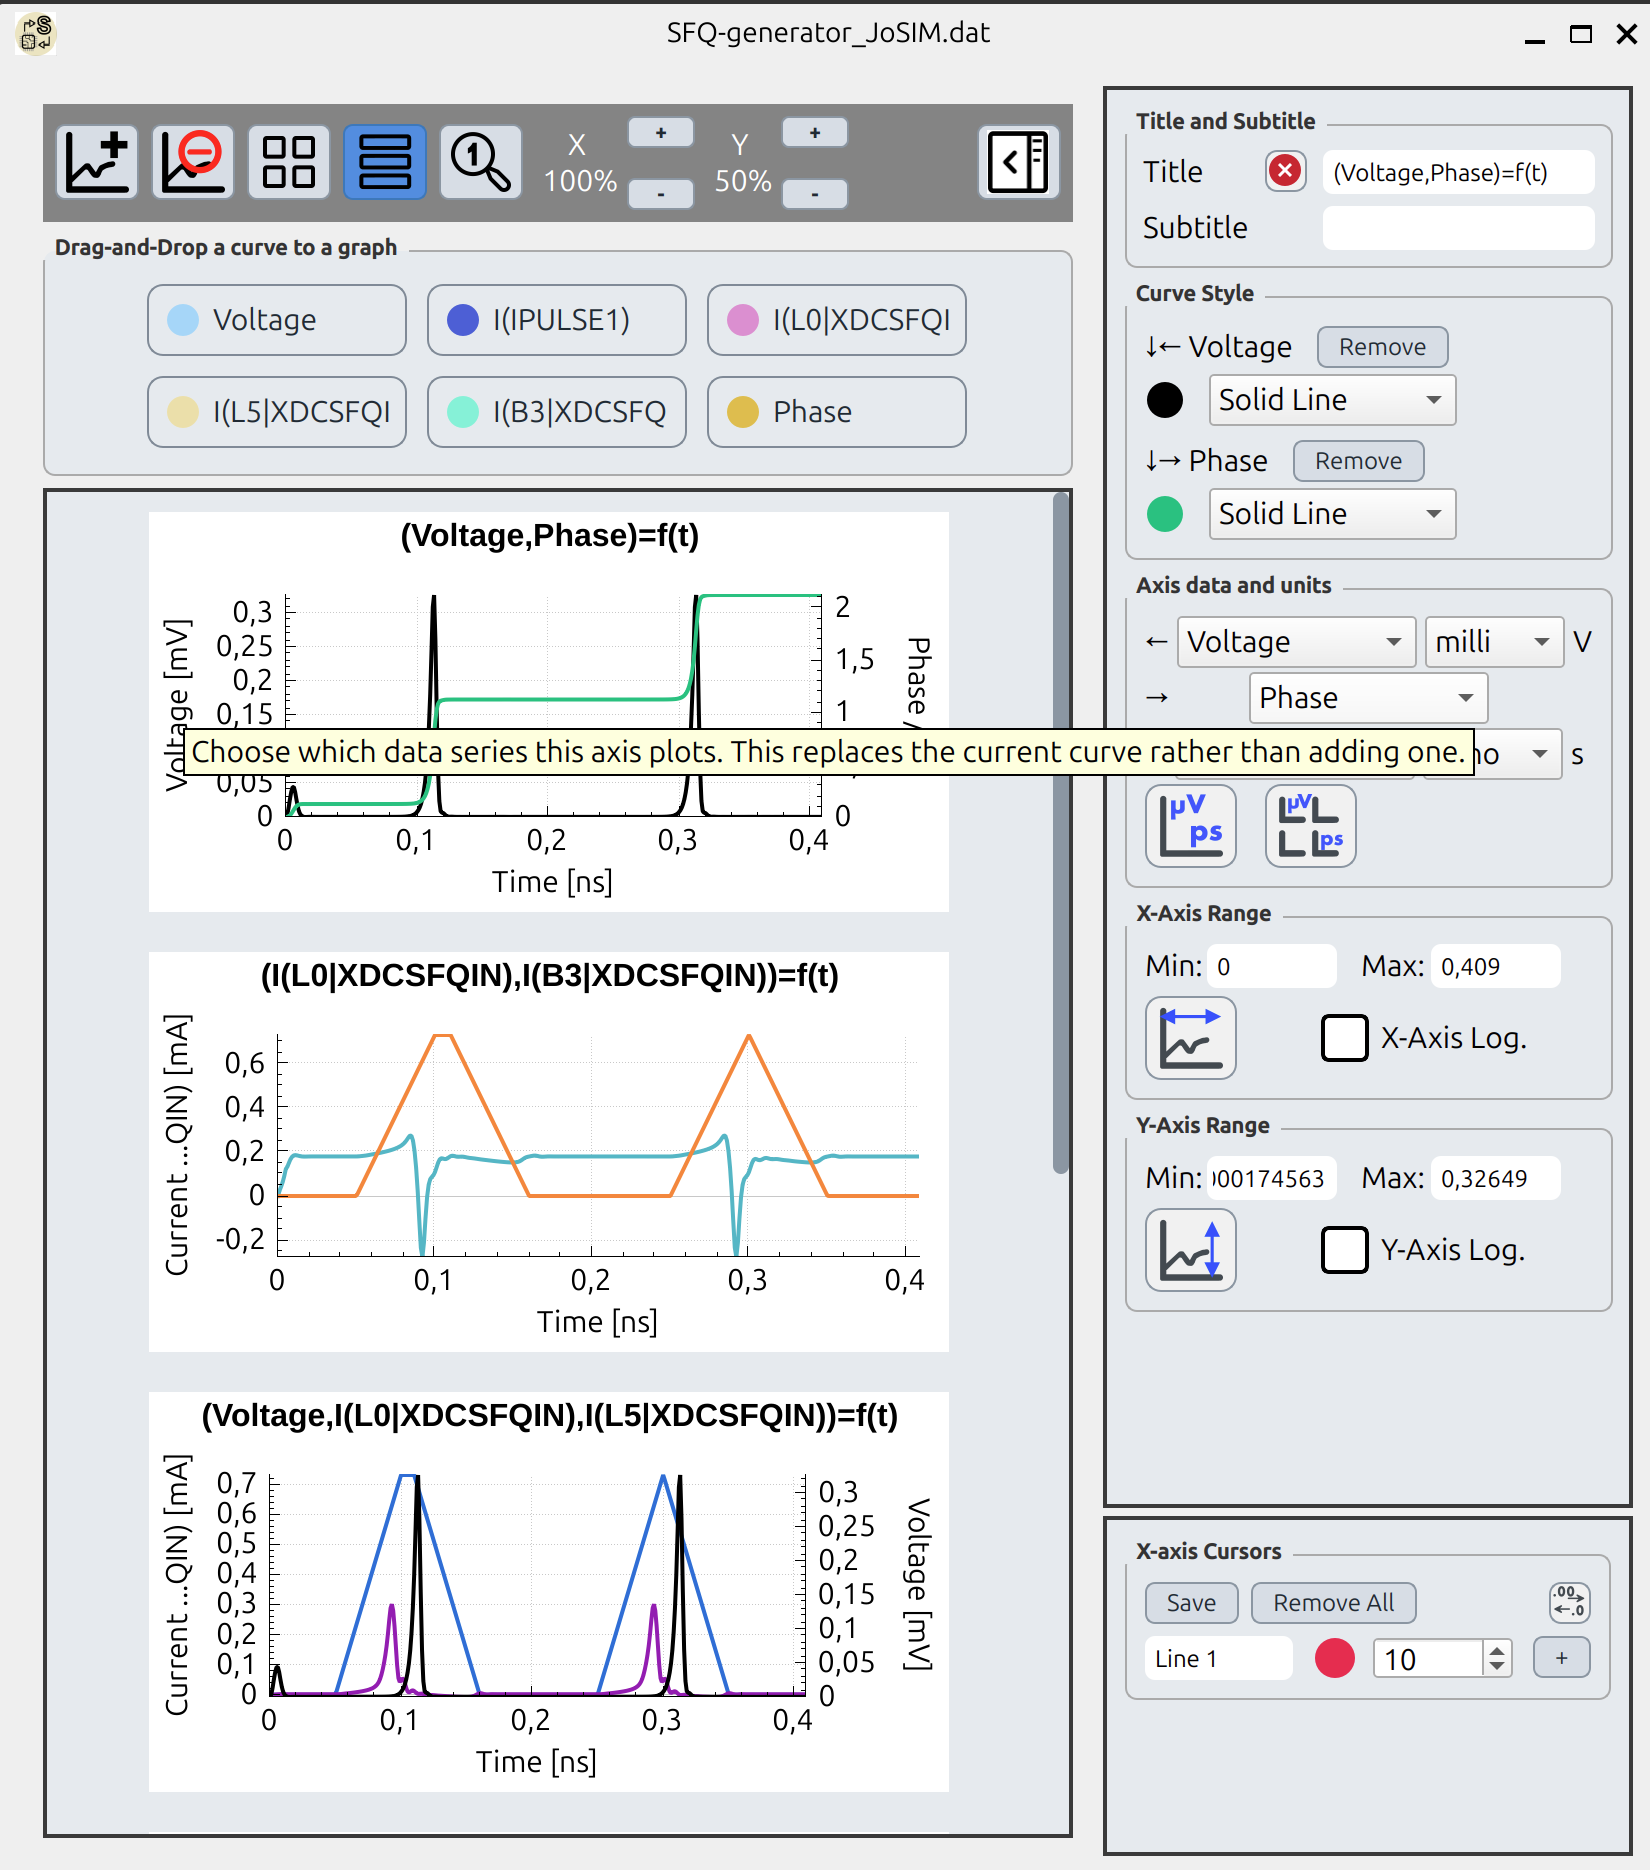Select the I(L0|XDCSFQI curve chip
Viewport: 1650px width, 1870px height.
(x=837, y=320)
